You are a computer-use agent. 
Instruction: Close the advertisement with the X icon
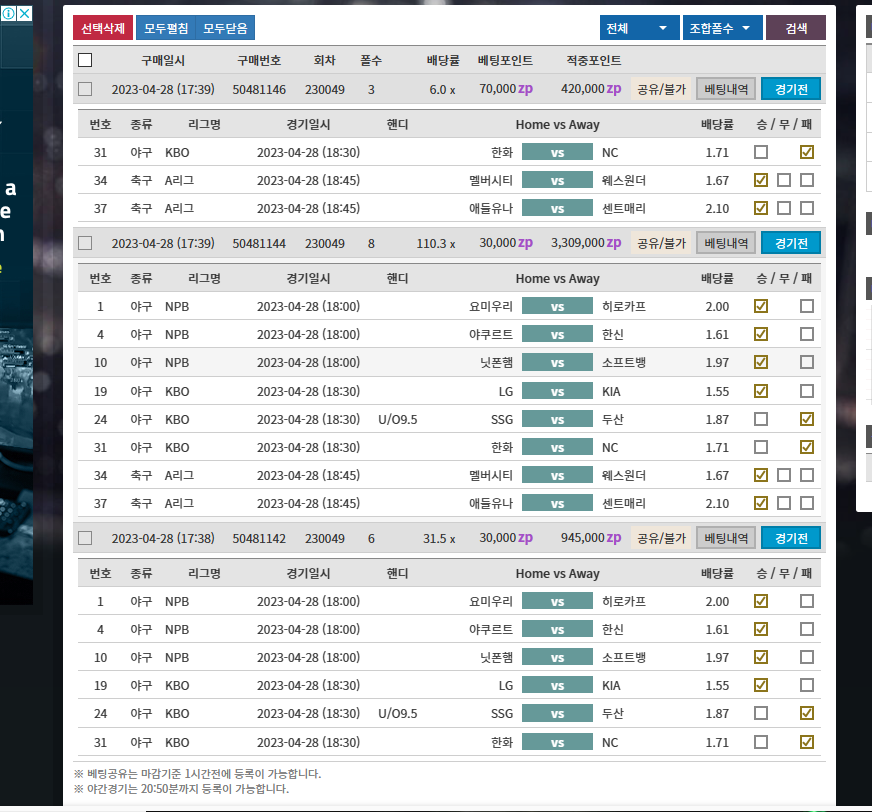(25, 14)
